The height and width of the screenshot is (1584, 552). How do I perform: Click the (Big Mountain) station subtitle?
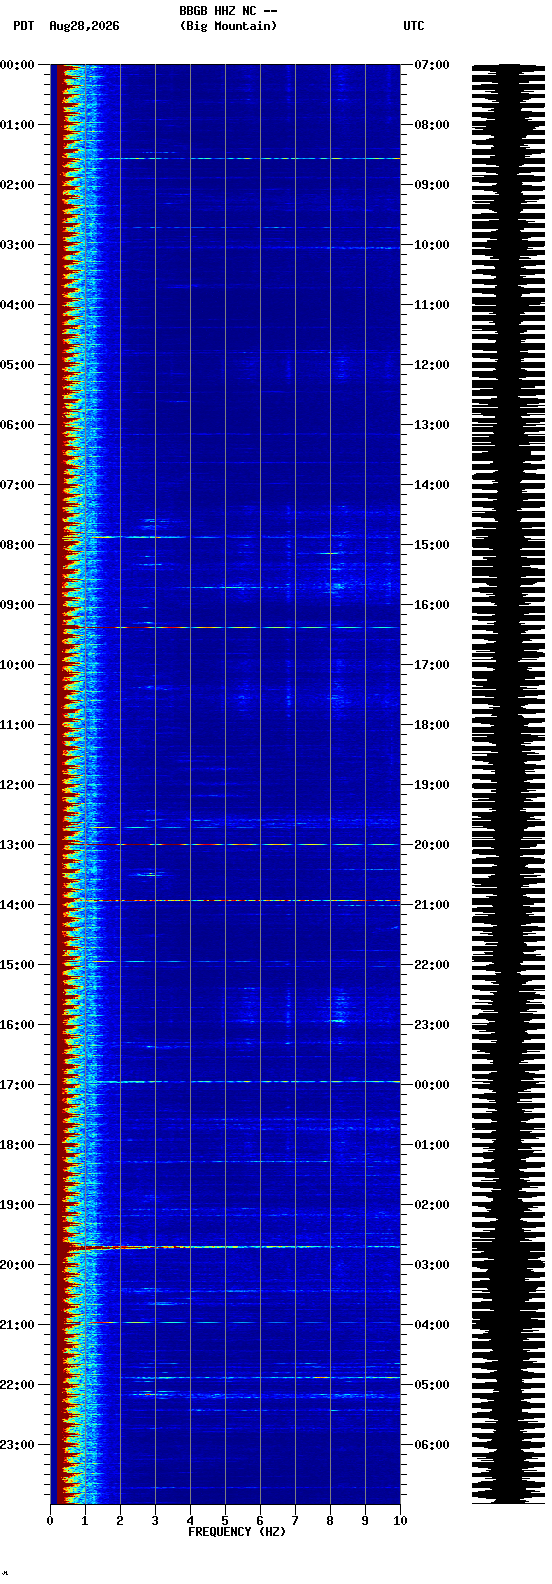[228, 26]
